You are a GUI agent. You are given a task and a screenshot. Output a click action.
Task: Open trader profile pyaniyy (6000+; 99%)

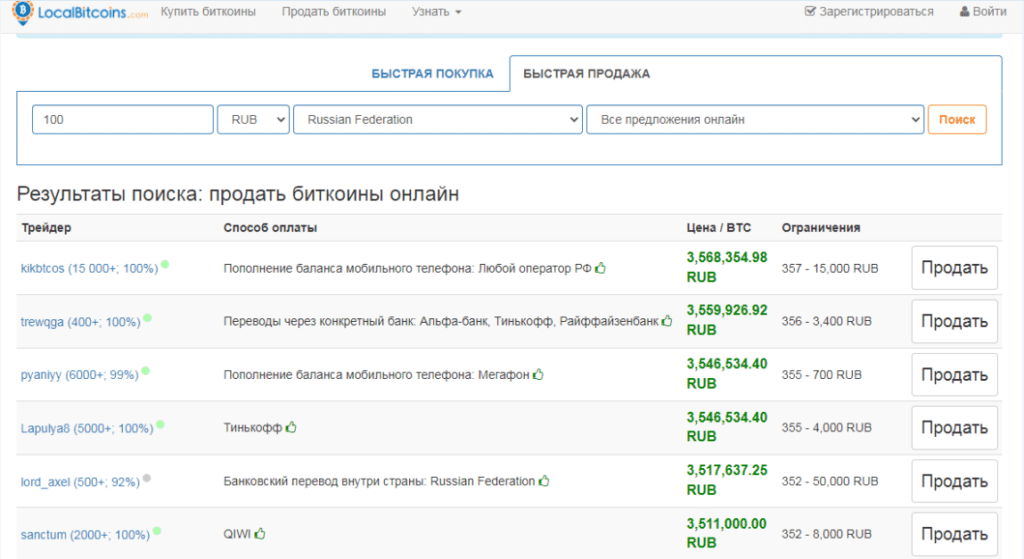pos(80,375)
